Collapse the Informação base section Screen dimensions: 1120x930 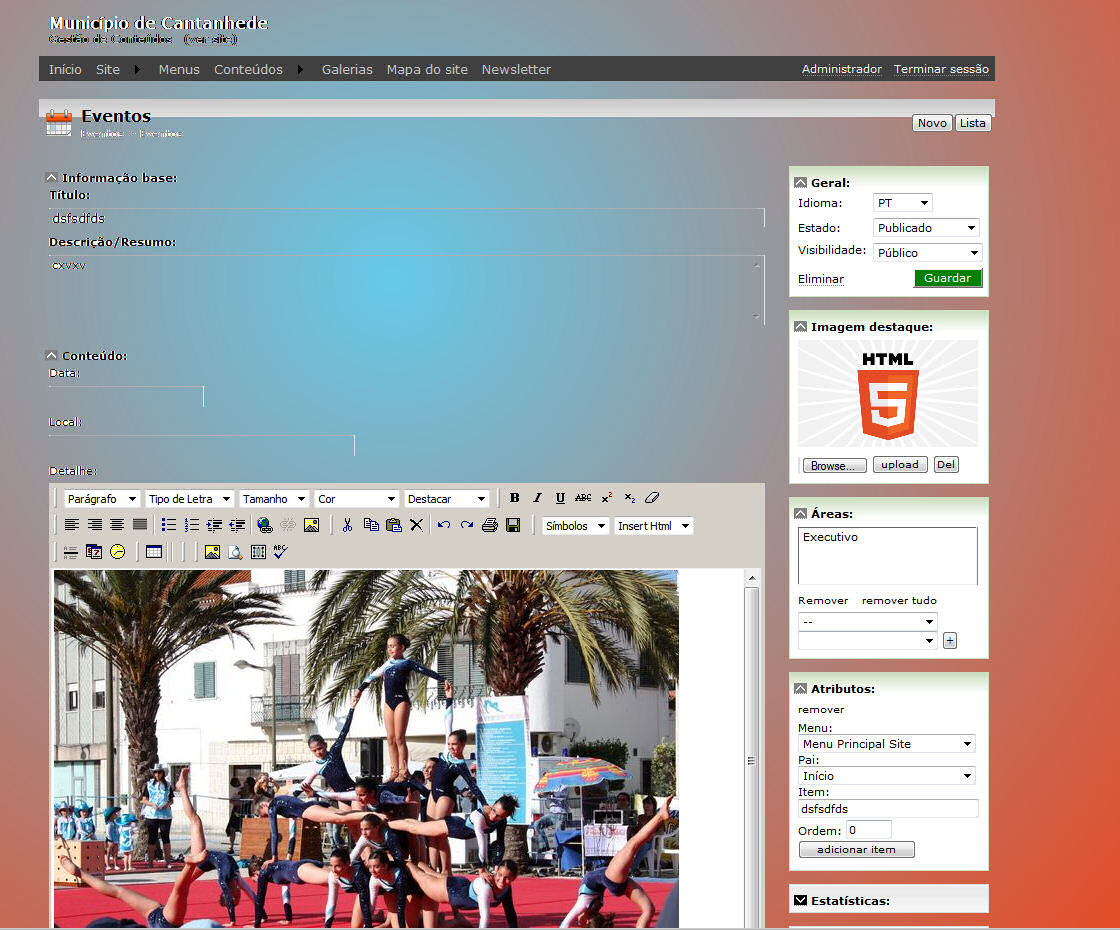click(x=52, y=178)
